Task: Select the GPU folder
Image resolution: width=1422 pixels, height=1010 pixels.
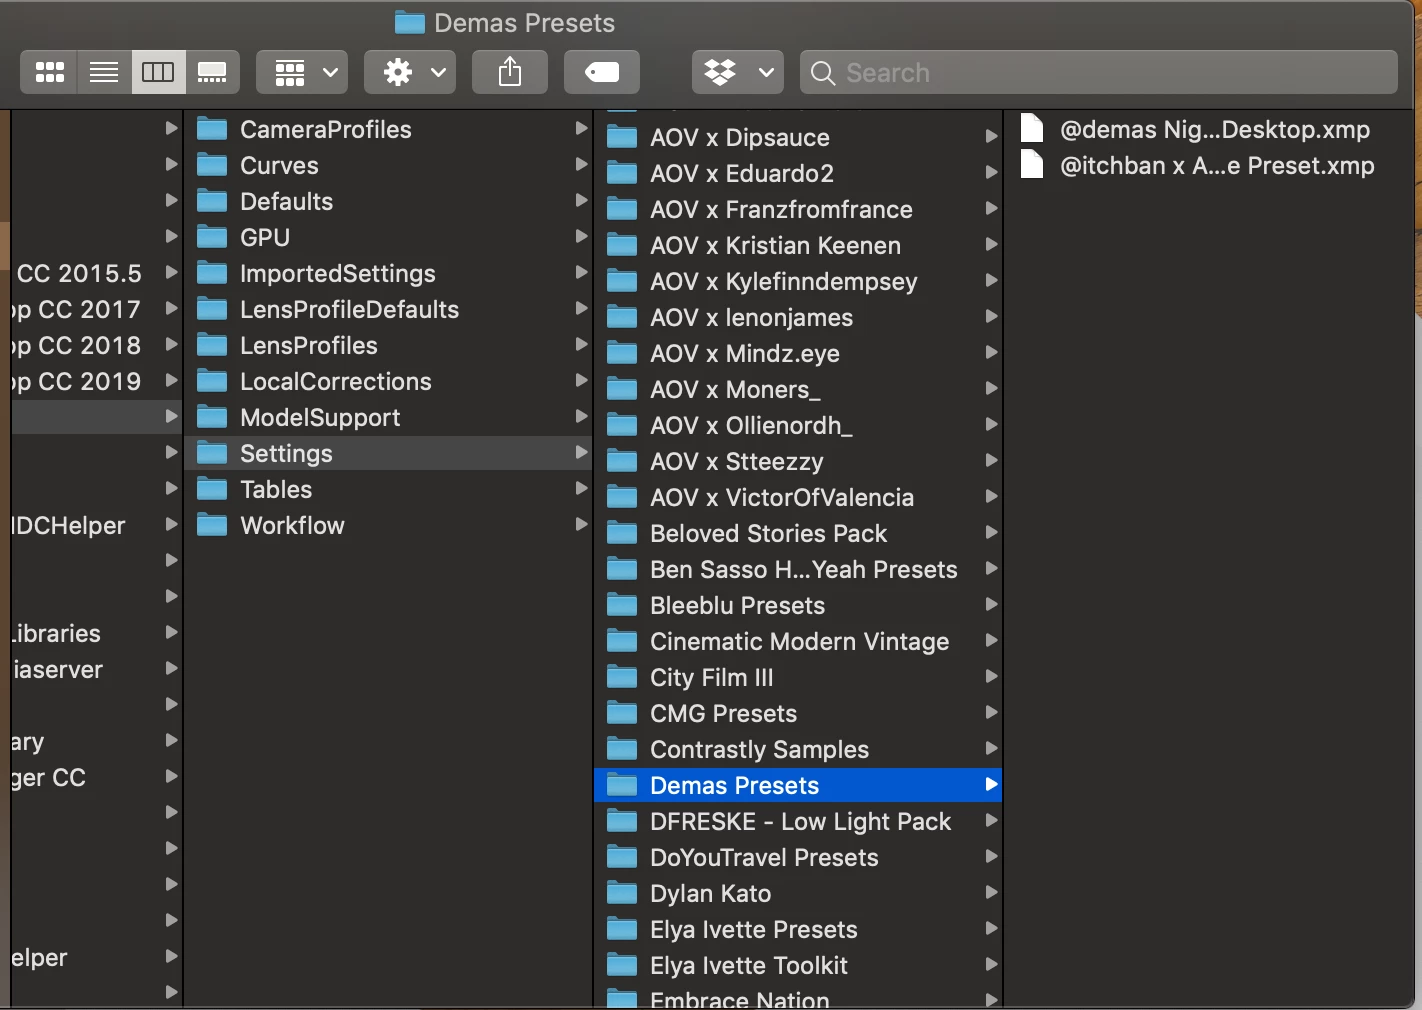Action: pos(388,237)
